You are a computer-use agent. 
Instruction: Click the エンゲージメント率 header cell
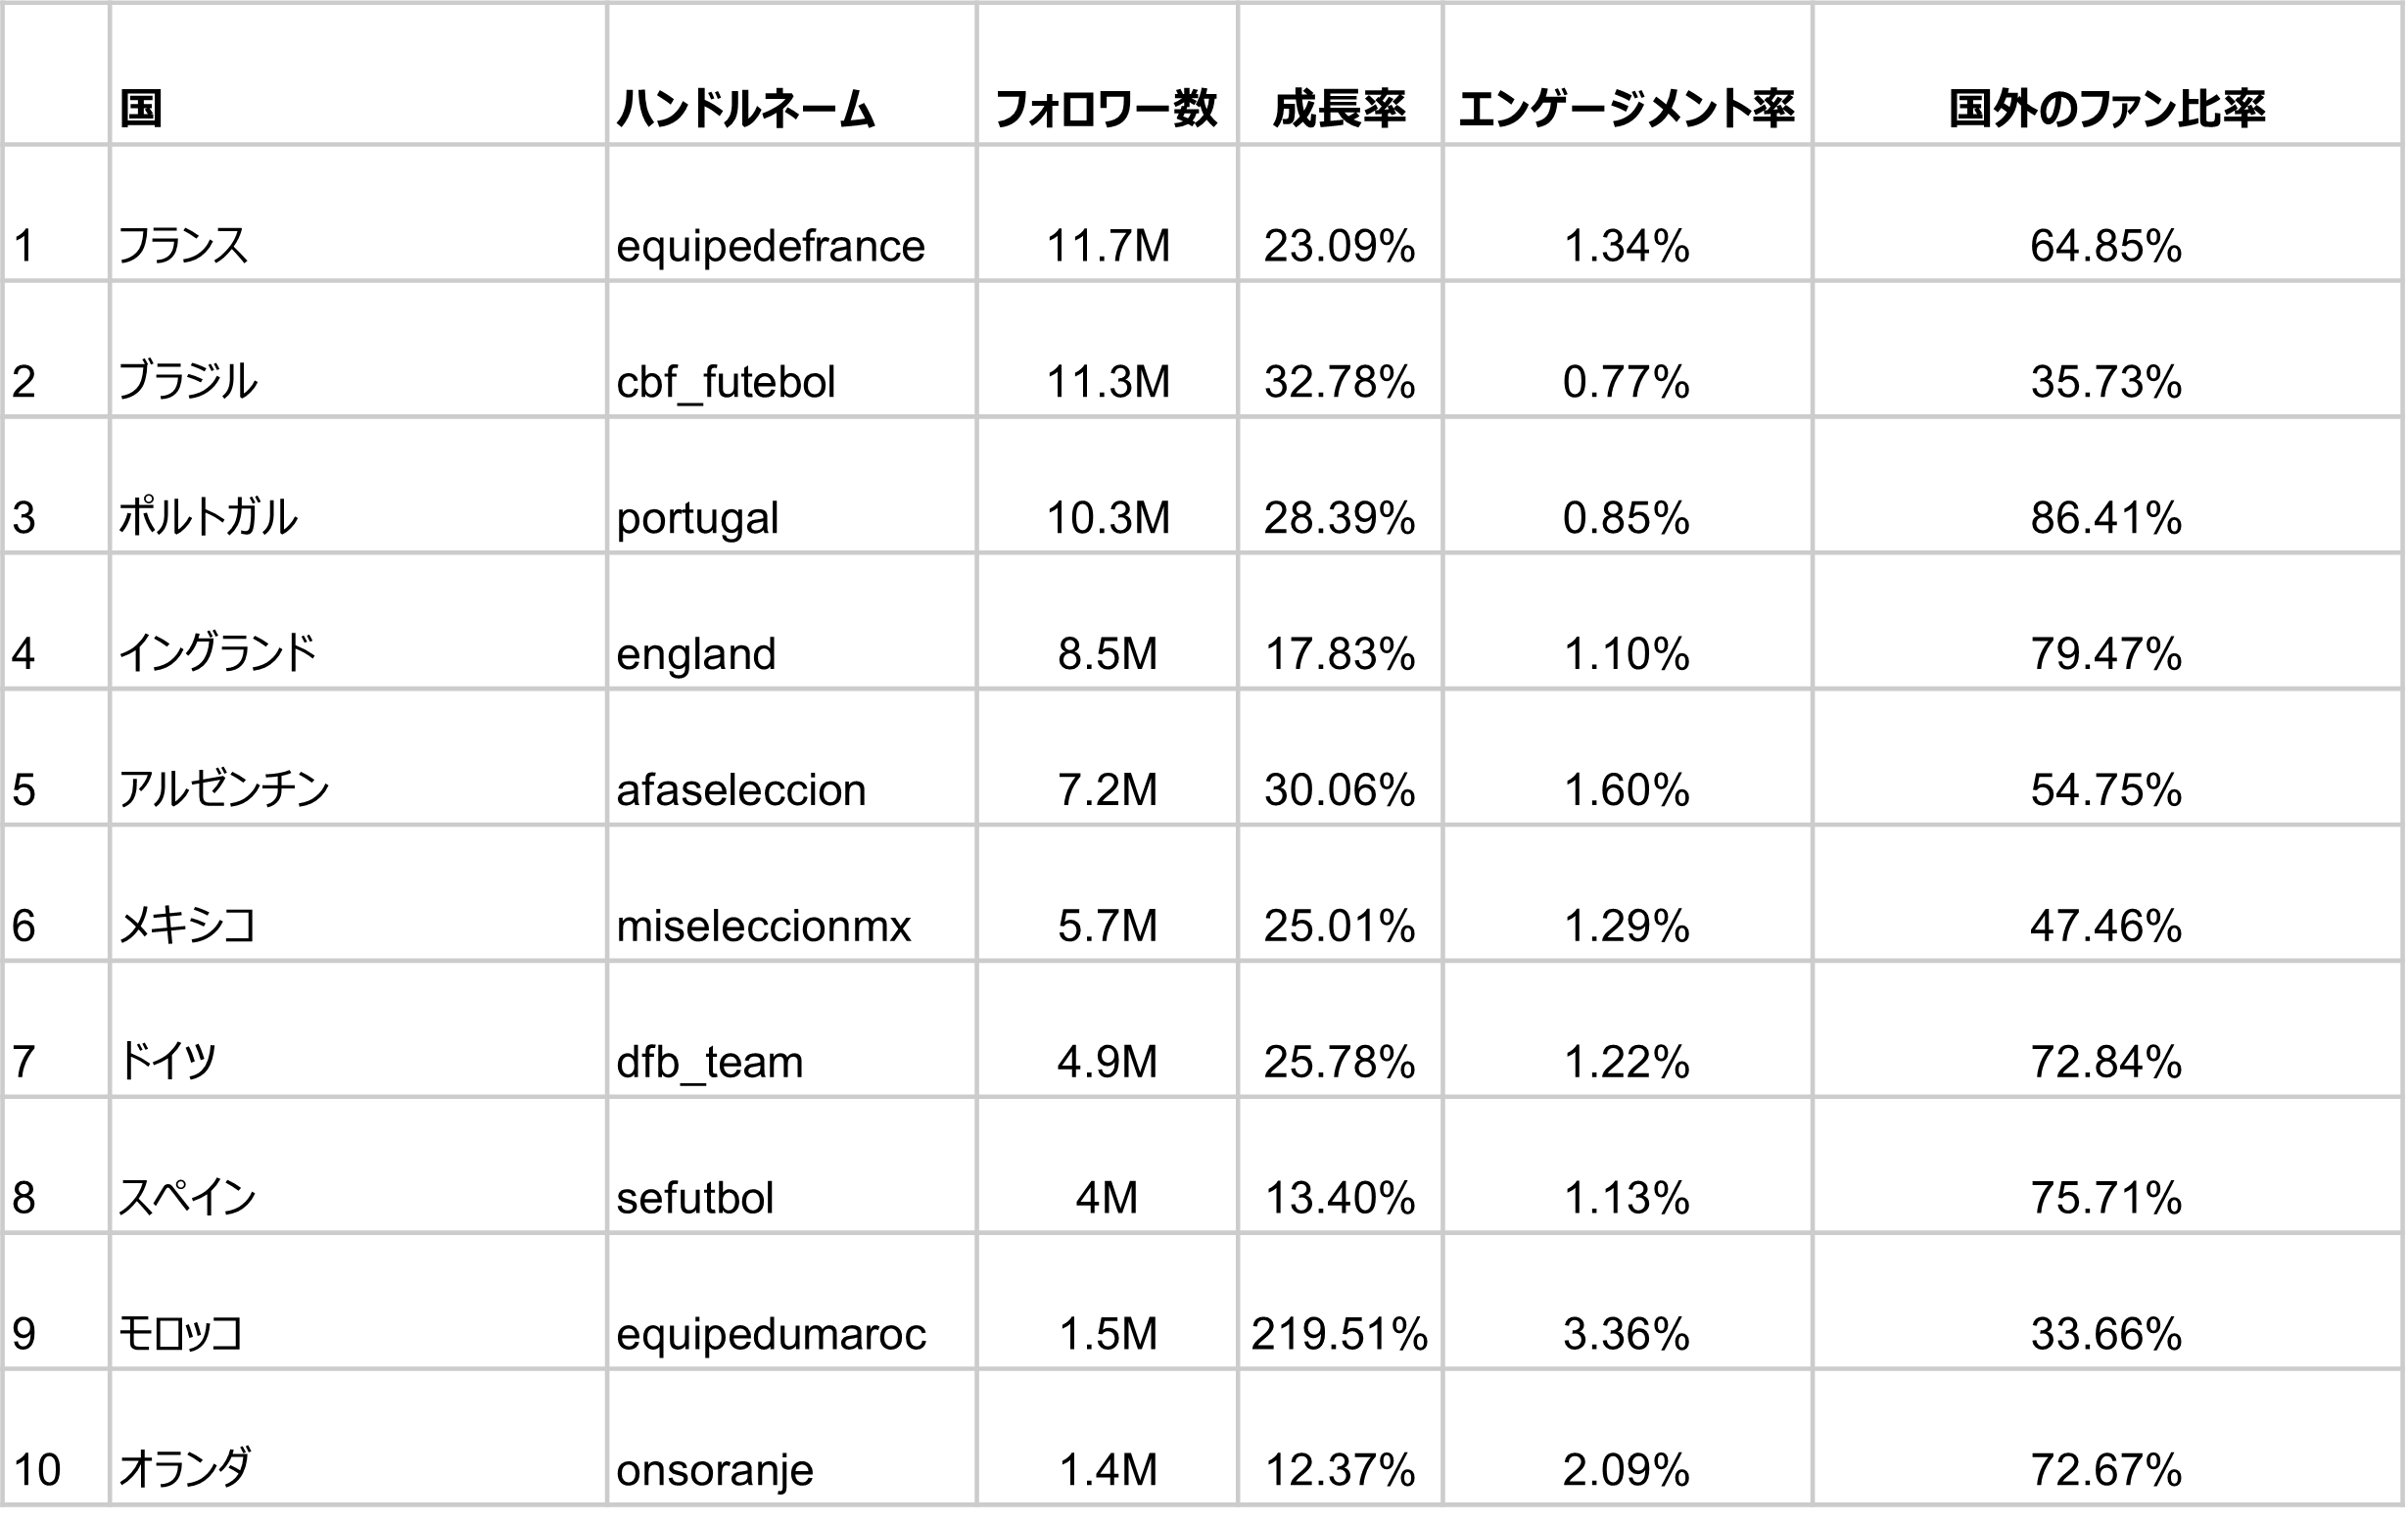pyautogui.click(x=1627, y=75)
